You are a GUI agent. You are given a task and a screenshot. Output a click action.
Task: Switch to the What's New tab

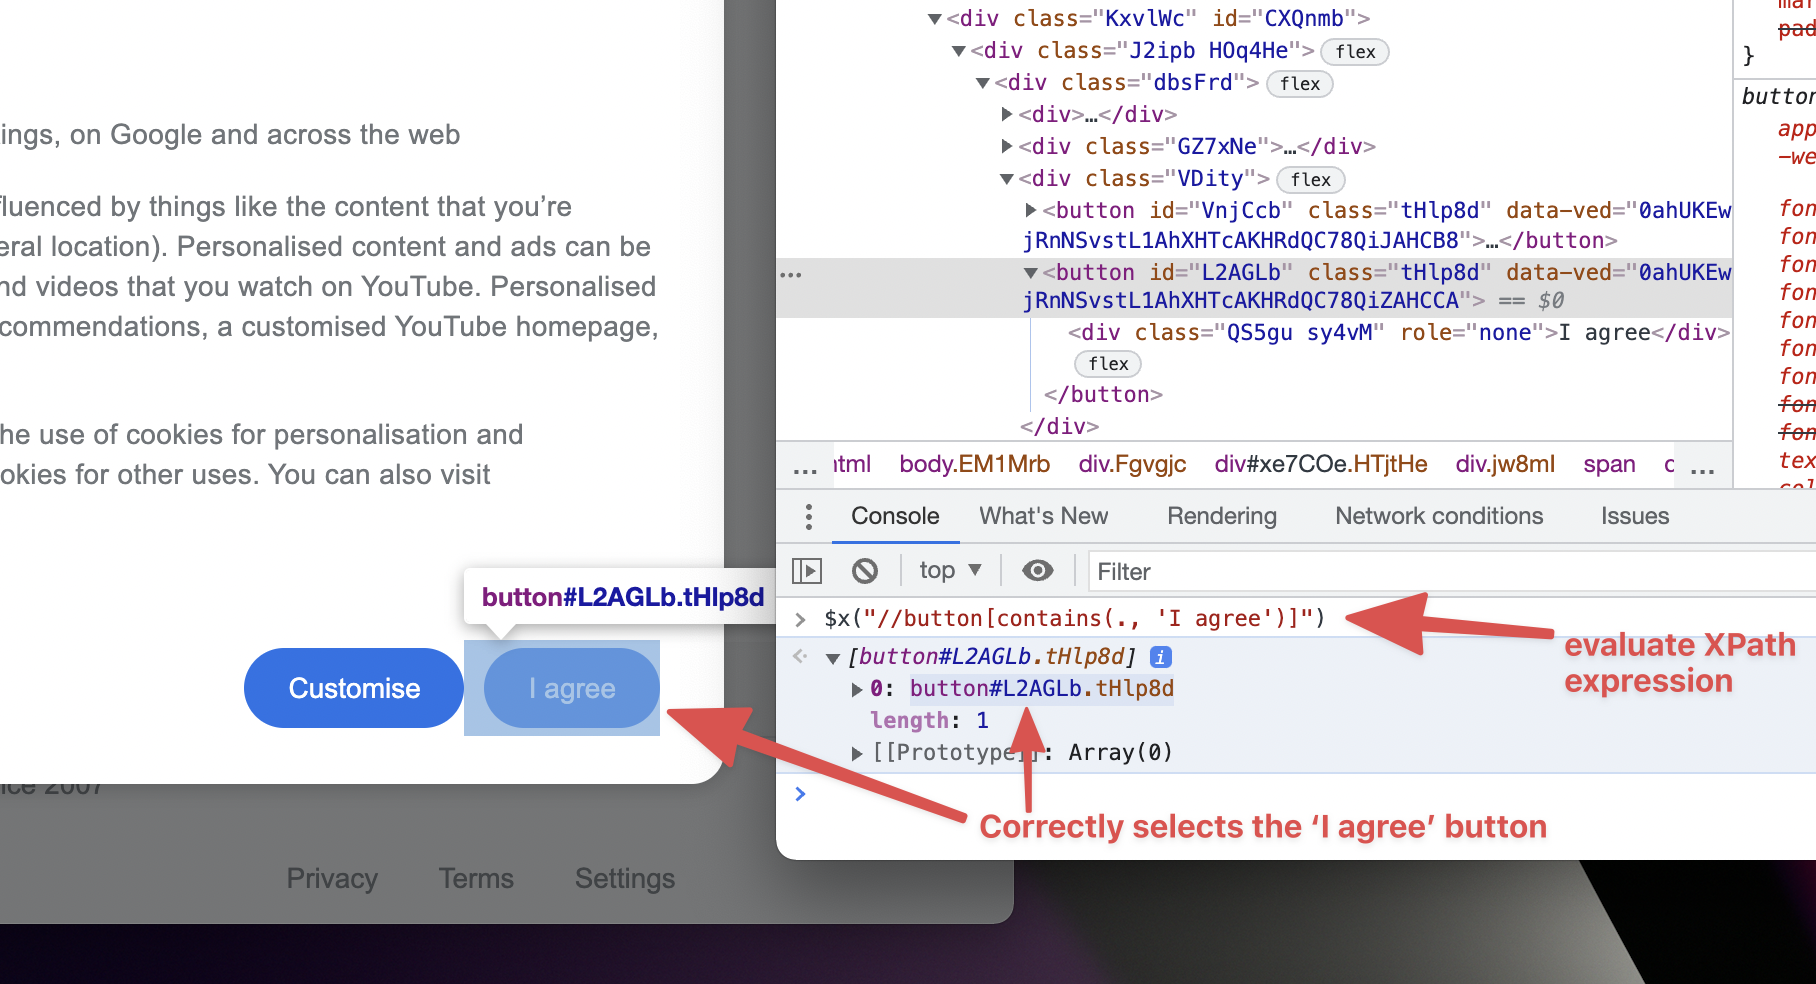[1043, 516]
